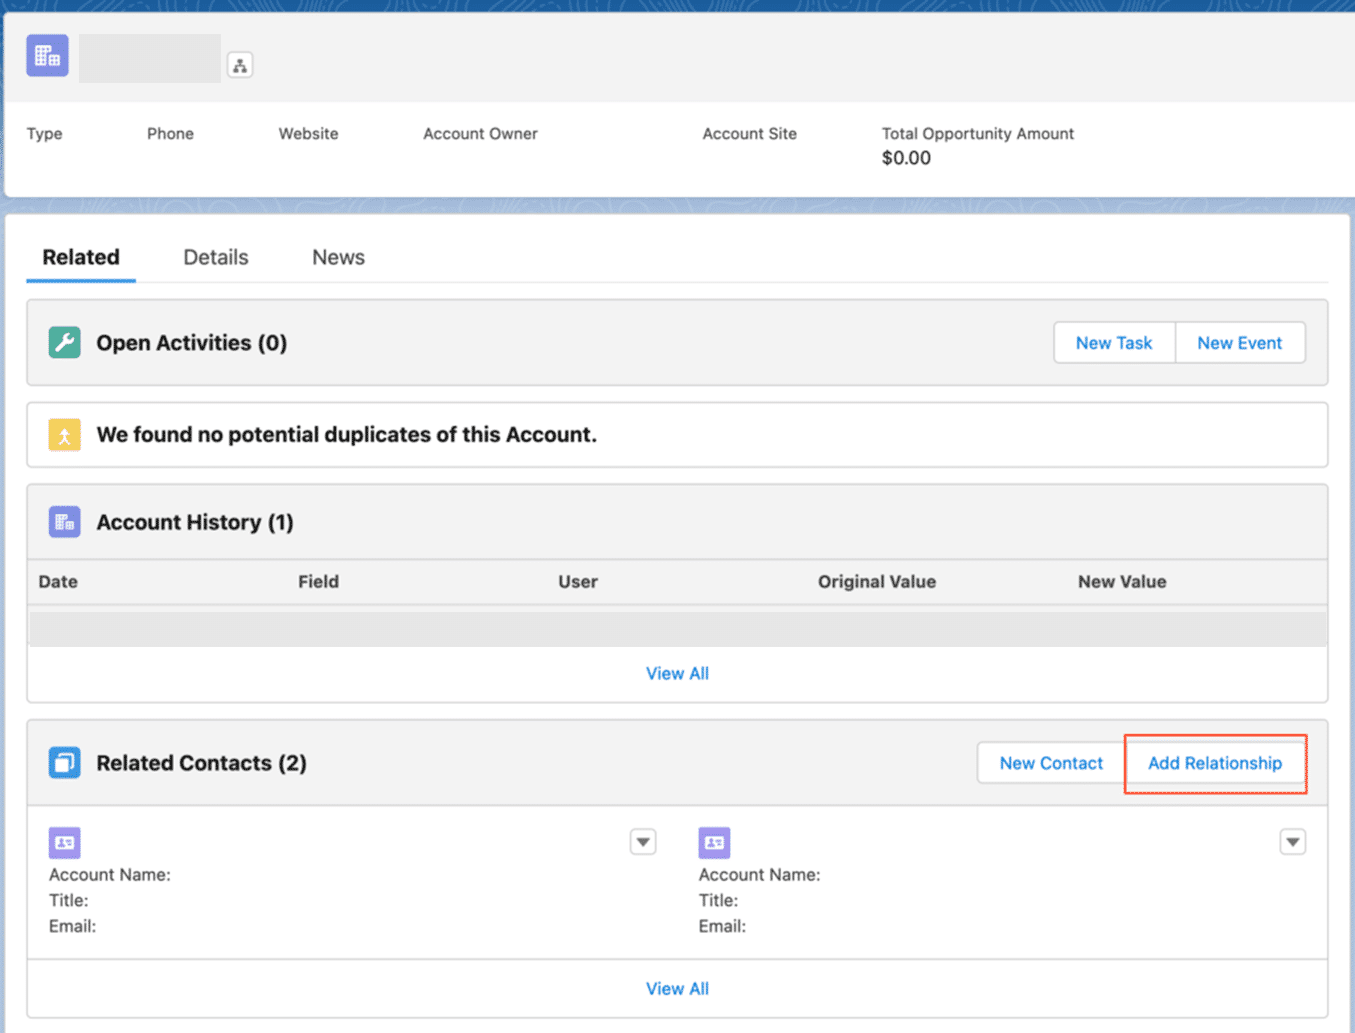Click View All under Account History
Image resolution: width=1355 pixels, height=1033 pixels.
677,673
